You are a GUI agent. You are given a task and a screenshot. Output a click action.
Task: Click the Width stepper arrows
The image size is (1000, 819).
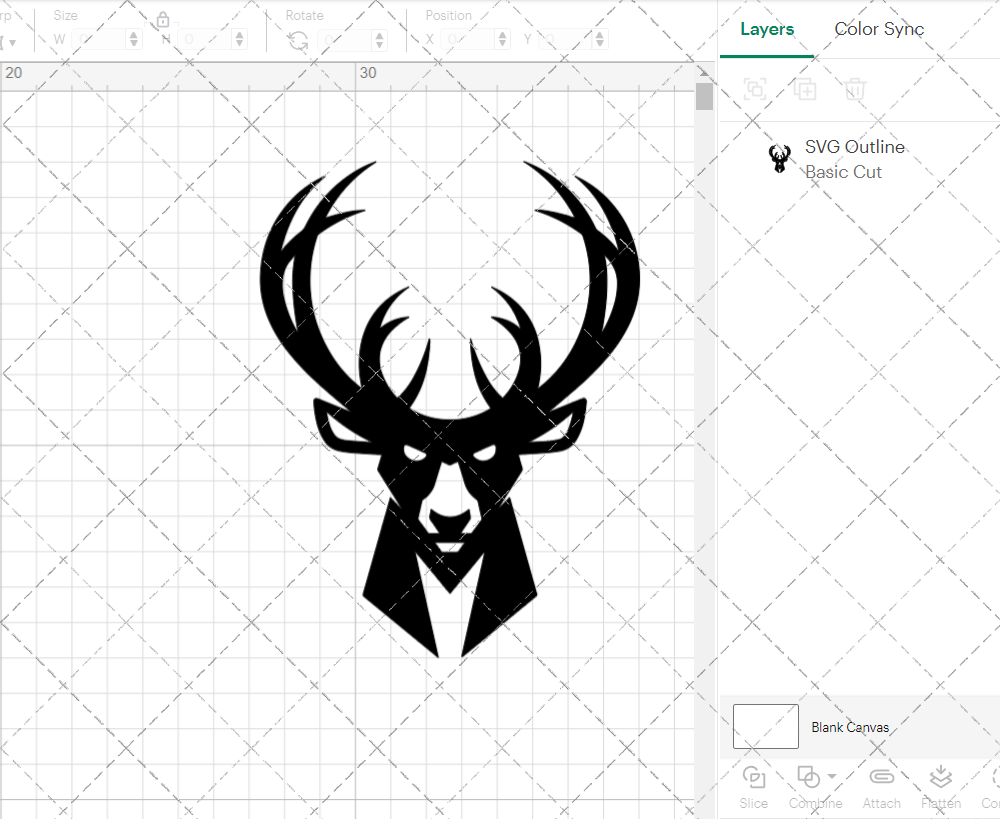tap(133, 40)
